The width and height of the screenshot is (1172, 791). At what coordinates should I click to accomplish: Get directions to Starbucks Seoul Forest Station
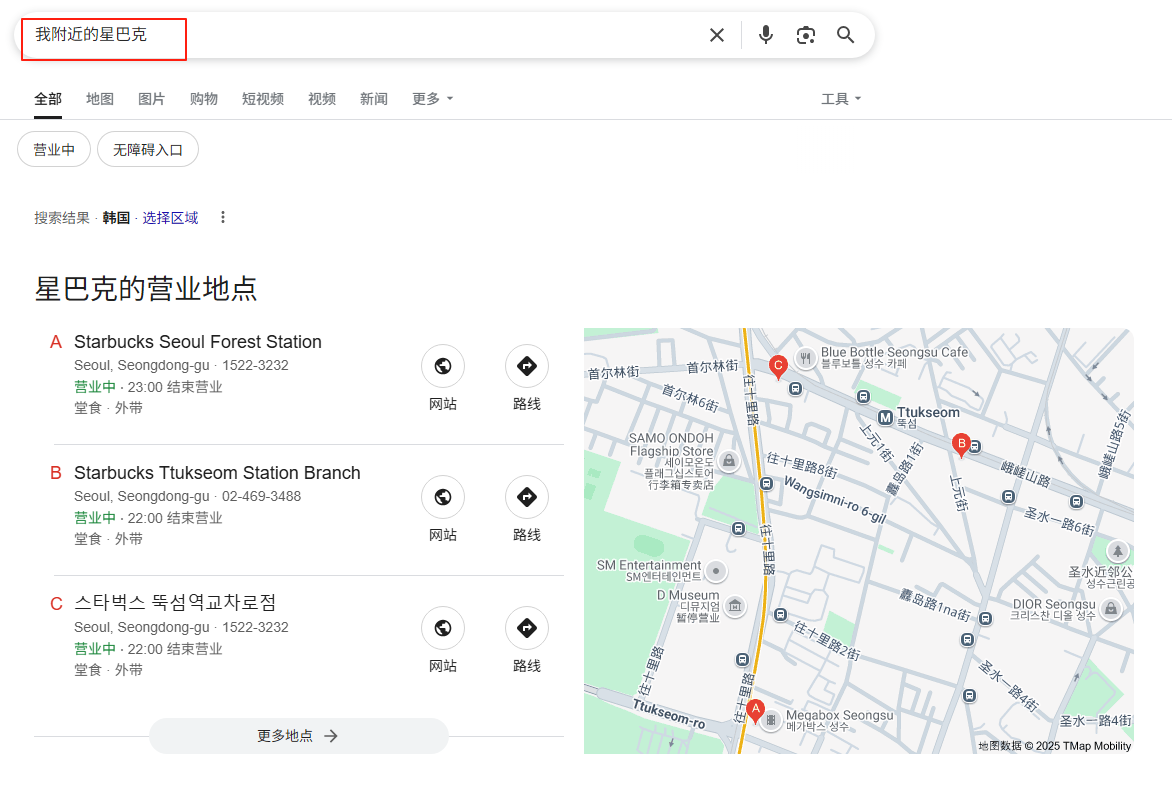click(527, 366)
